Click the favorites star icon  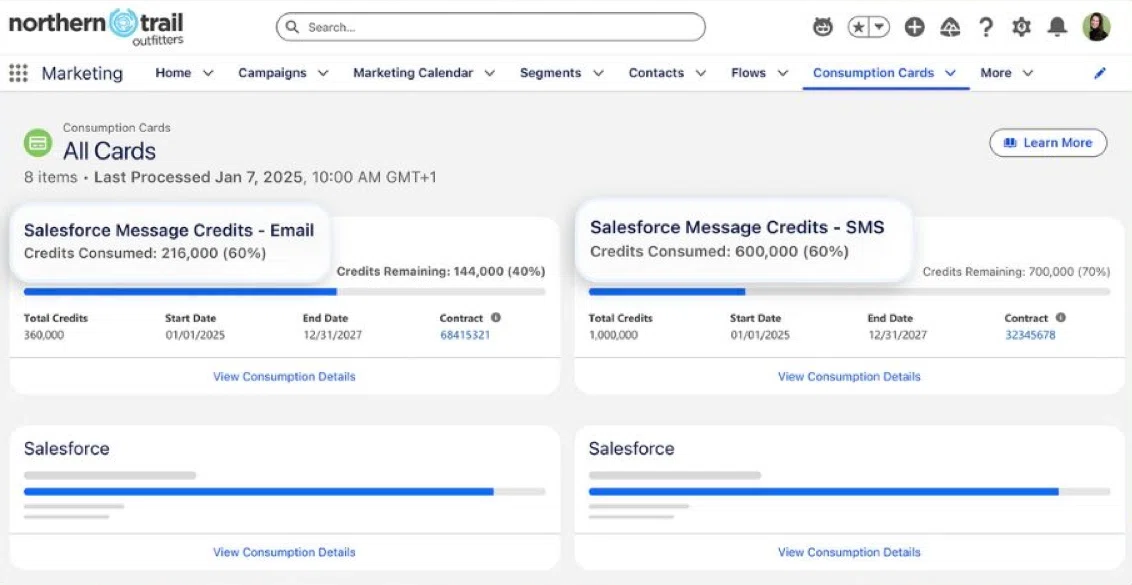click(x=858, y=27)
